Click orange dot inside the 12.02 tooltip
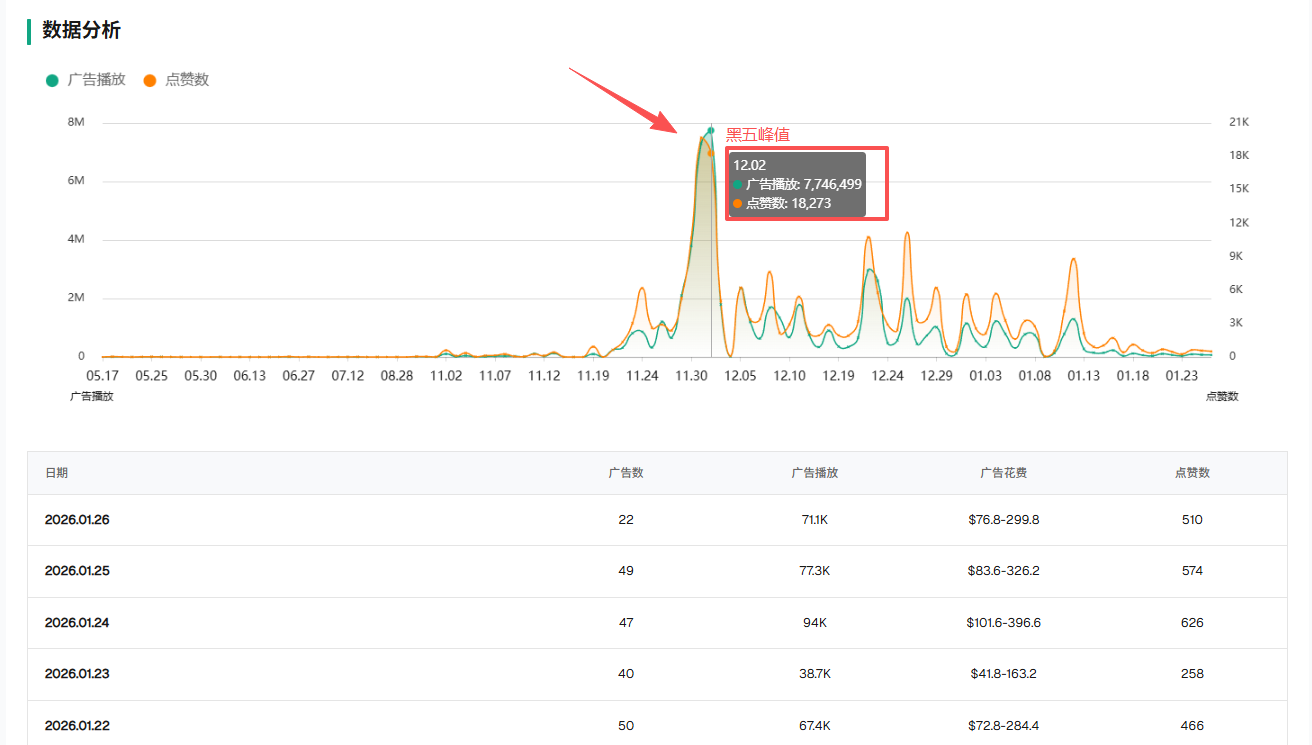The image size is (1312, 745). point(738,203)
